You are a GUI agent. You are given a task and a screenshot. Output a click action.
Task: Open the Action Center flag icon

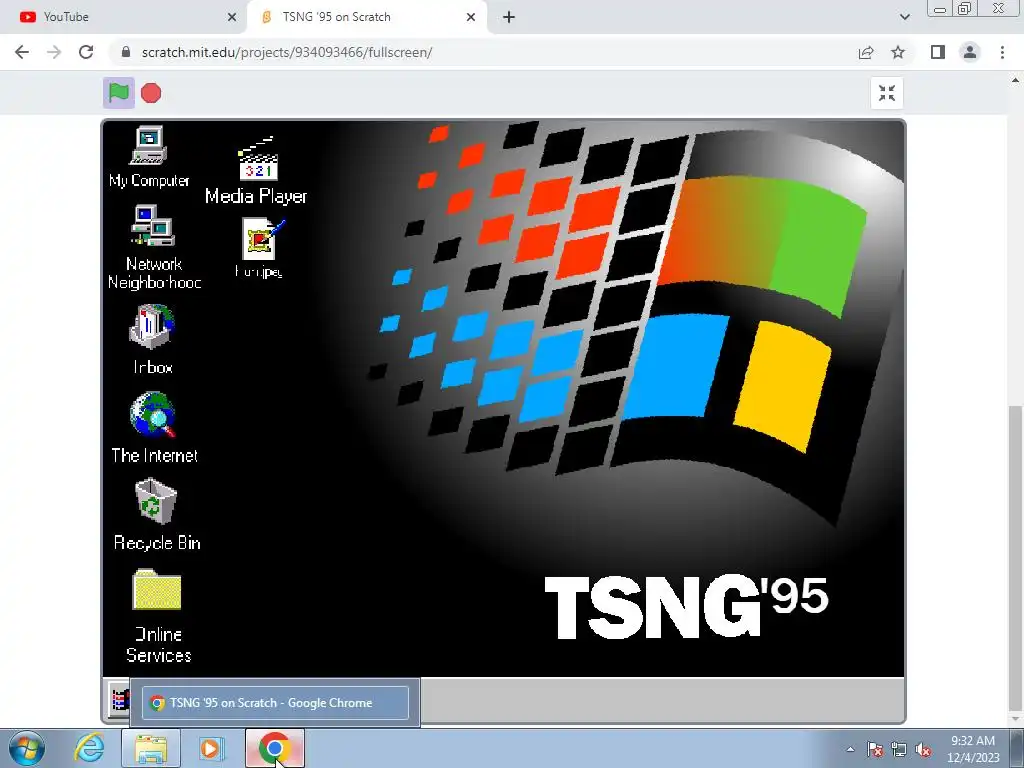(x=875, y=749)
